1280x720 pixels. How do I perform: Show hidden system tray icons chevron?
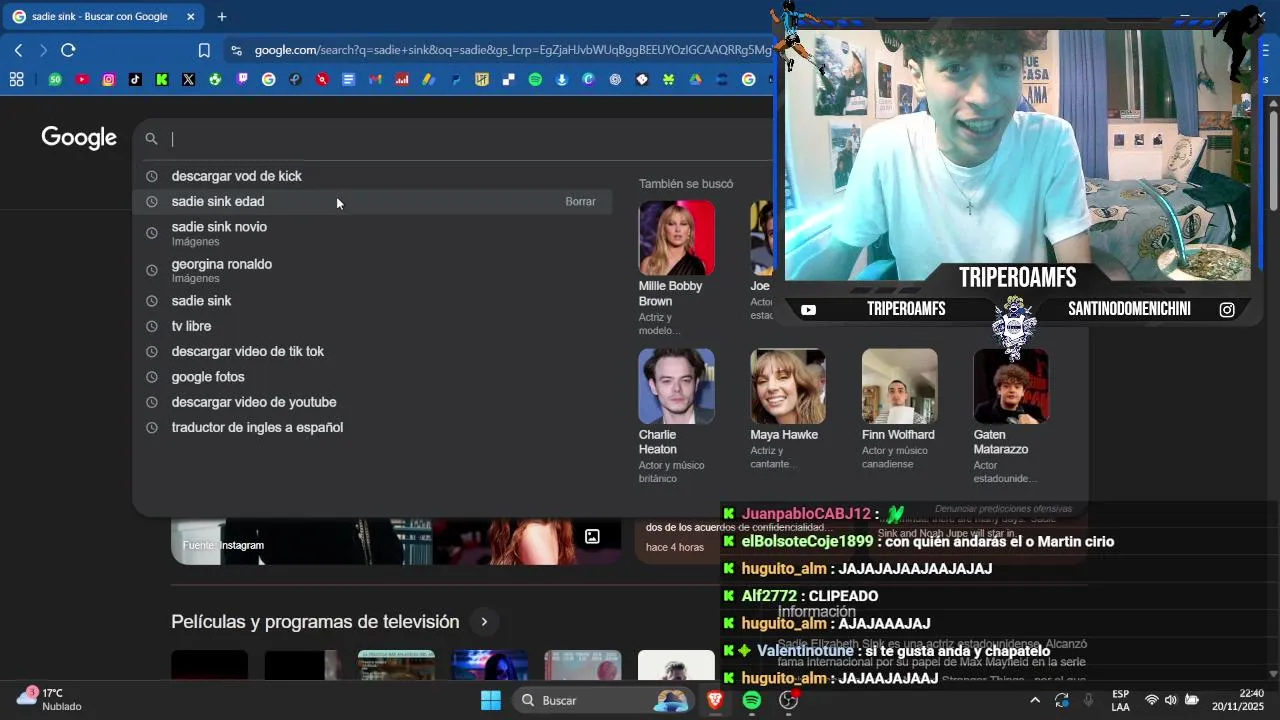point(1035,700)
